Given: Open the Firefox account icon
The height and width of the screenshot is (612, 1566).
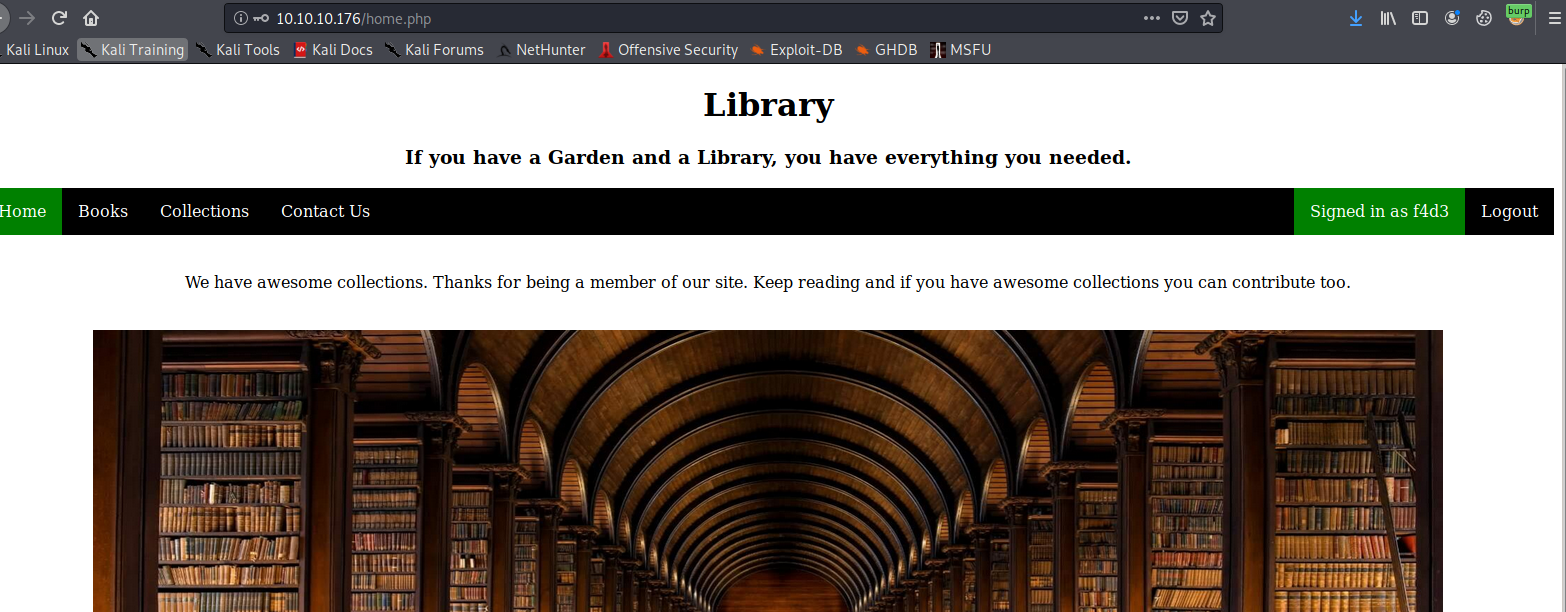Looking at the screenshot, I should 1452,18.
